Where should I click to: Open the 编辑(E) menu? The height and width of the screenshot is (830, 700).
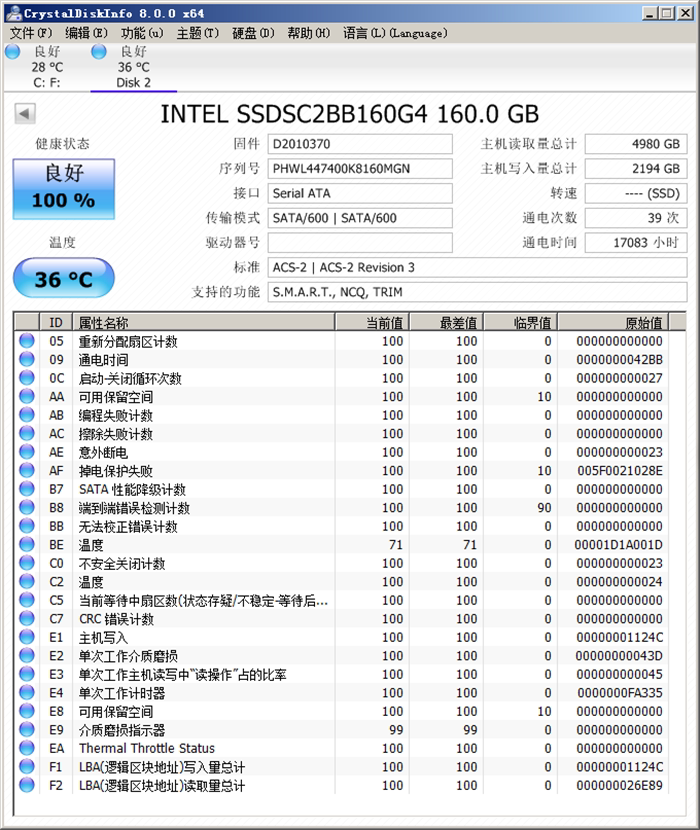pos(86,33)
